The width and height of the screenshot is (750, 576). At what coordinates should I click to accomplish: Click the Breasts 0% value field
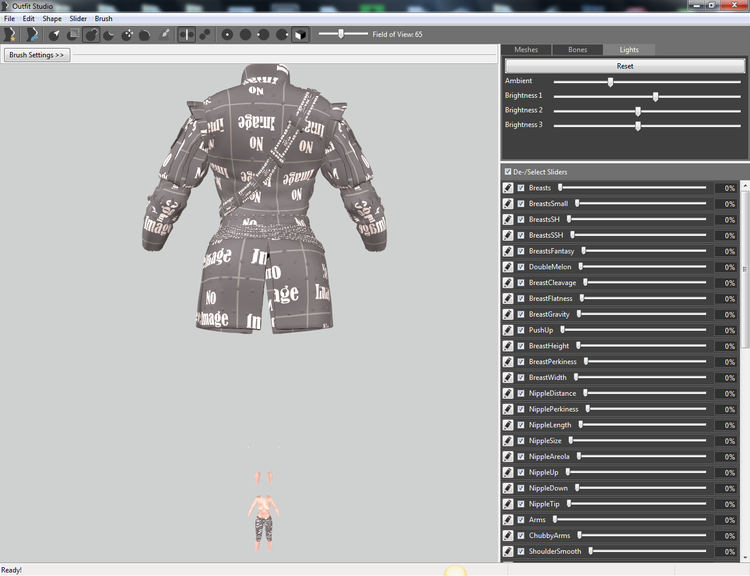[726, 188]
